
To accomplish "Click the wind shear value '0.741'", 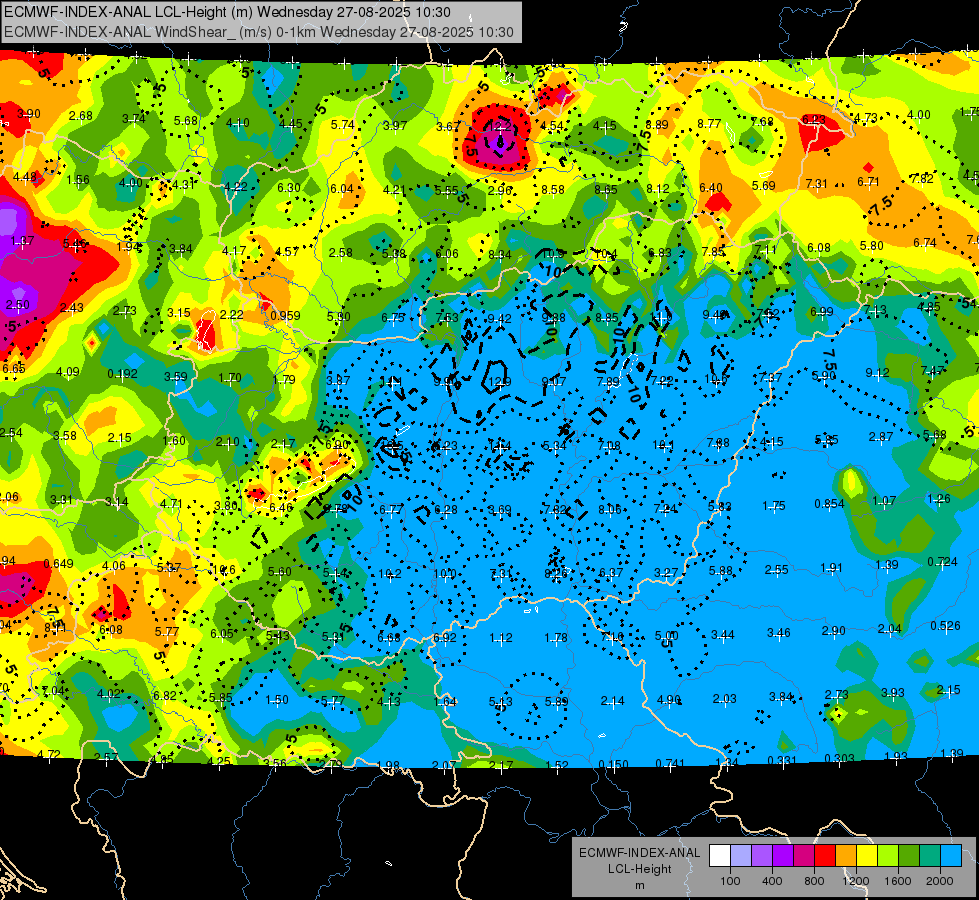I will tap(671, 763).
